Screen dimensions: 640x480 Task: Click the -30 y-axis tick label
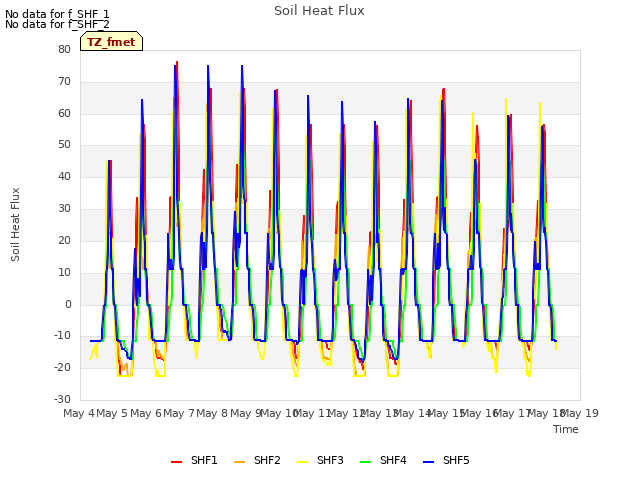(63, 400)
